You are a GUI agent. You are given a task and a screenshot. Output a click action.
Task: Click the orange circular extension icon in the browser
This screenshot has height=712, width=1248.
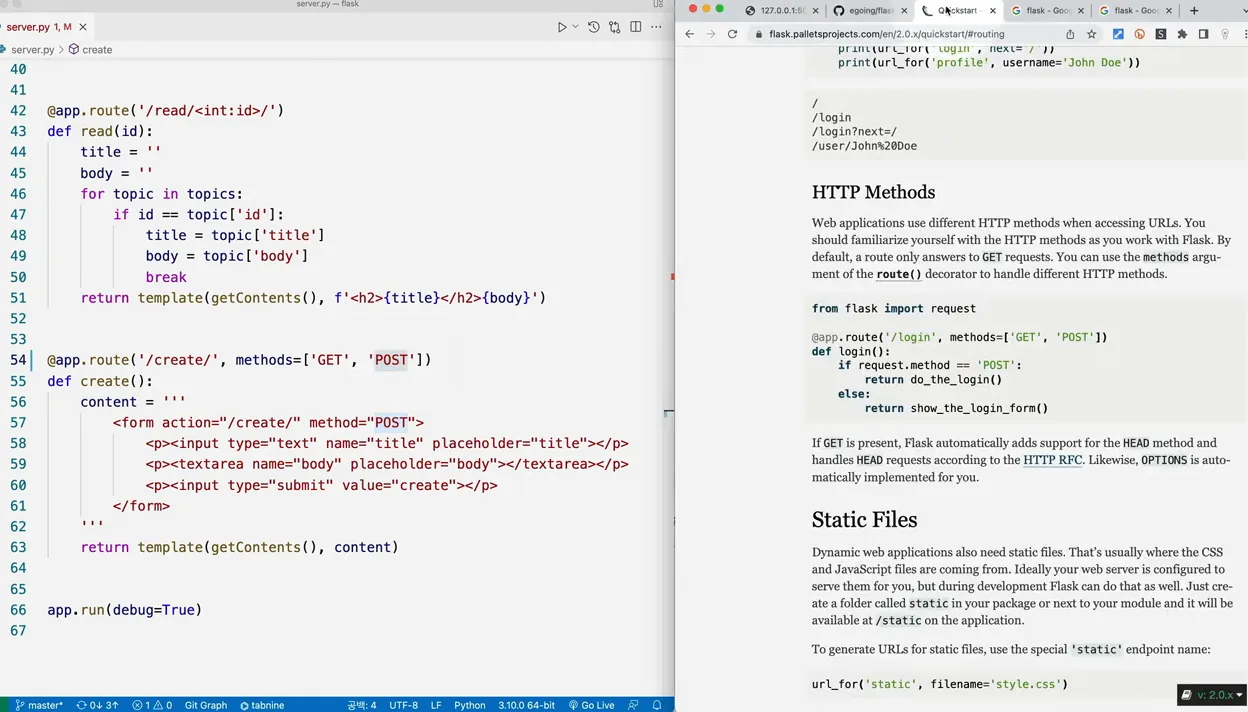pos(1139,34)
